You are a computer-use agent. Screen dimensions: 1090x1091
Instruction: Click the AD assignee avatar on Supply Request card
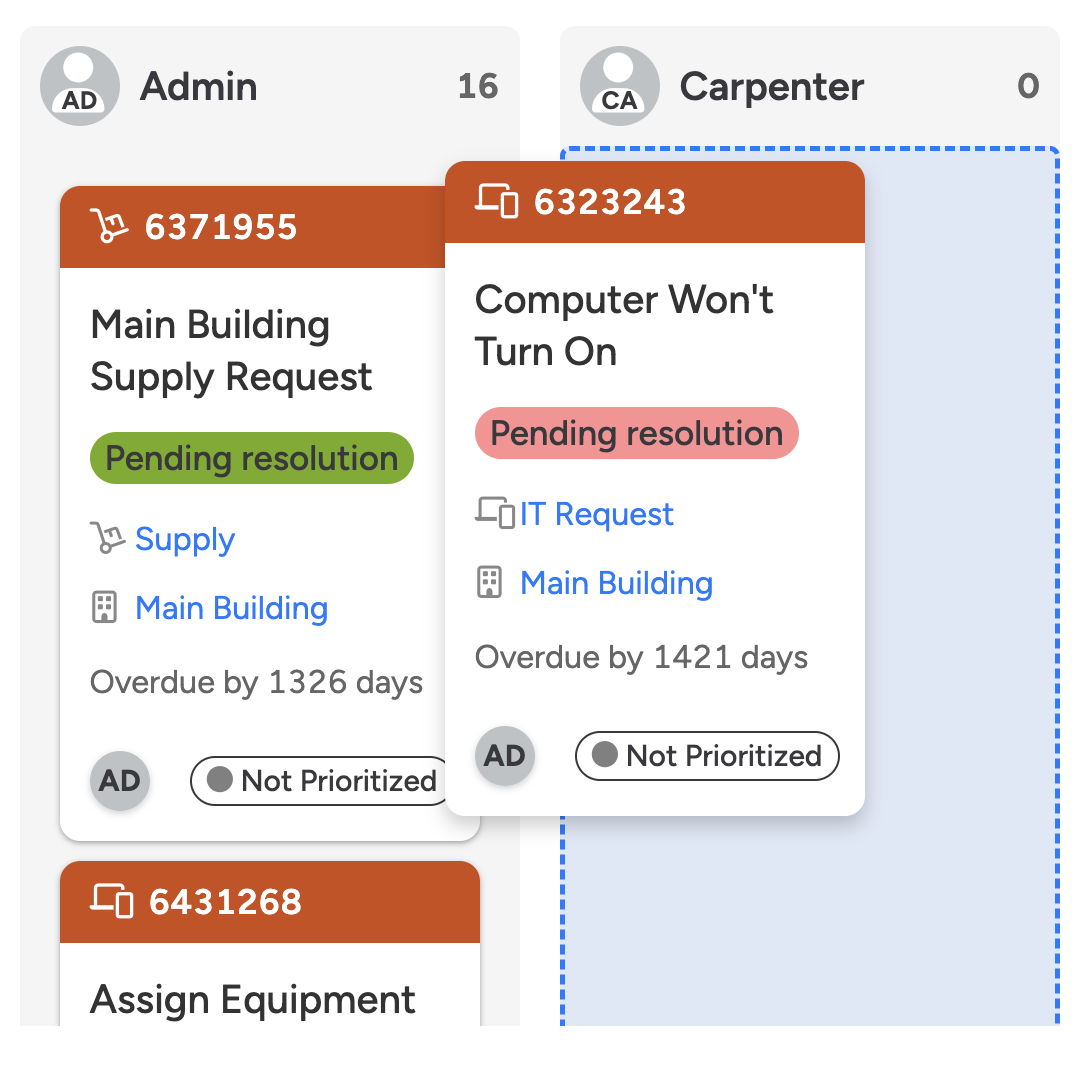pos(120,781)
